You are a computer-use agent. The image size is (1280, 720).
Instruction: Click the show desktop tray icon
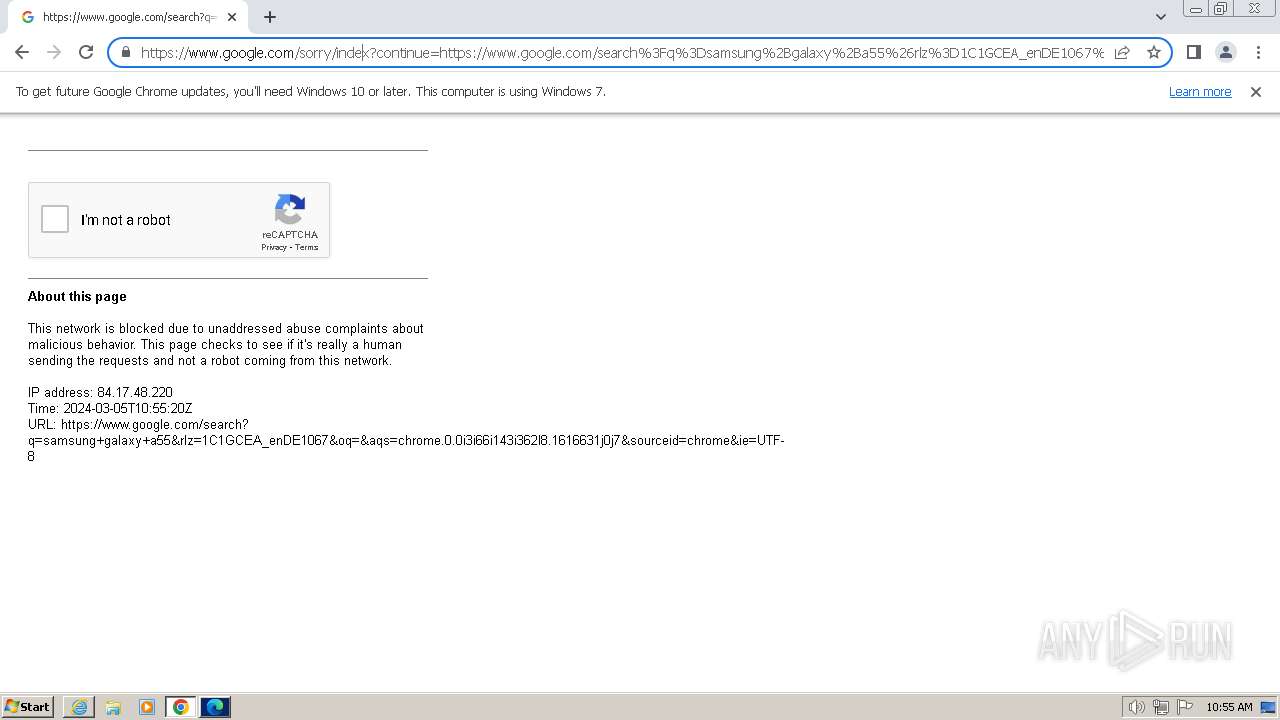pyautogui.click(x=1269, y=707)
